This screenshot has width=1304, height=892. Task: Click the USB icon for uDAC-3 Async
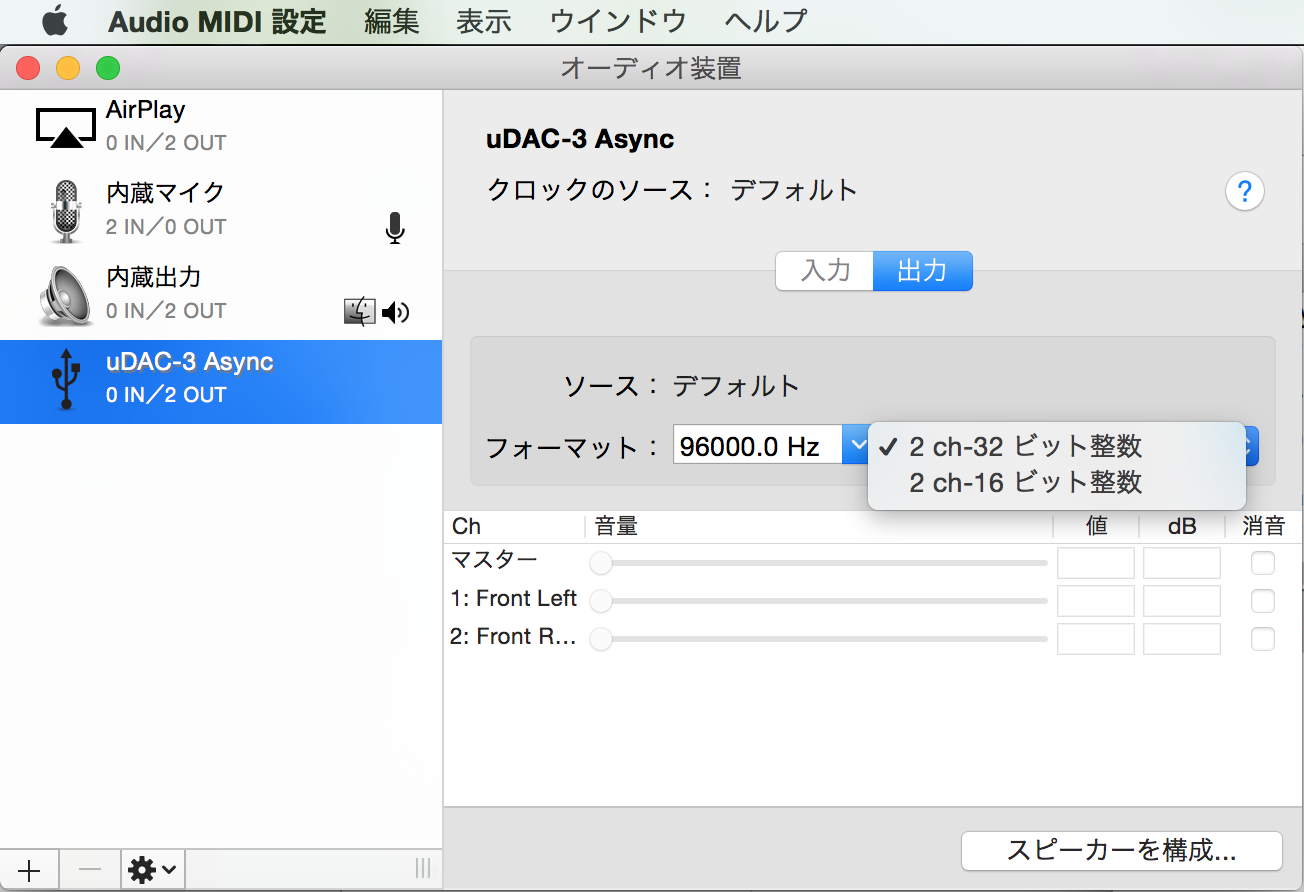coord(66,379)
